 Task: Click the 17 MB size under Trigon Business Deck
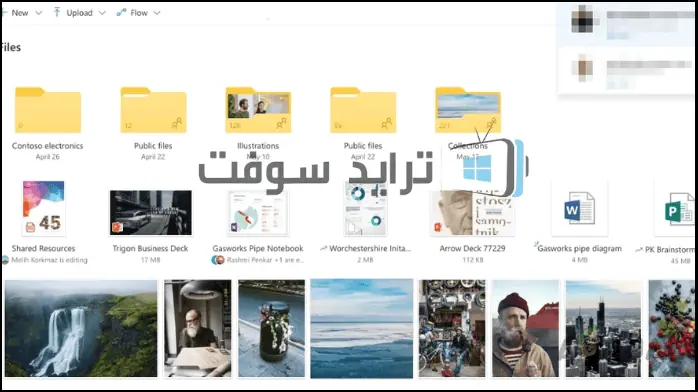pyautogui.click(x=150, y=260)
